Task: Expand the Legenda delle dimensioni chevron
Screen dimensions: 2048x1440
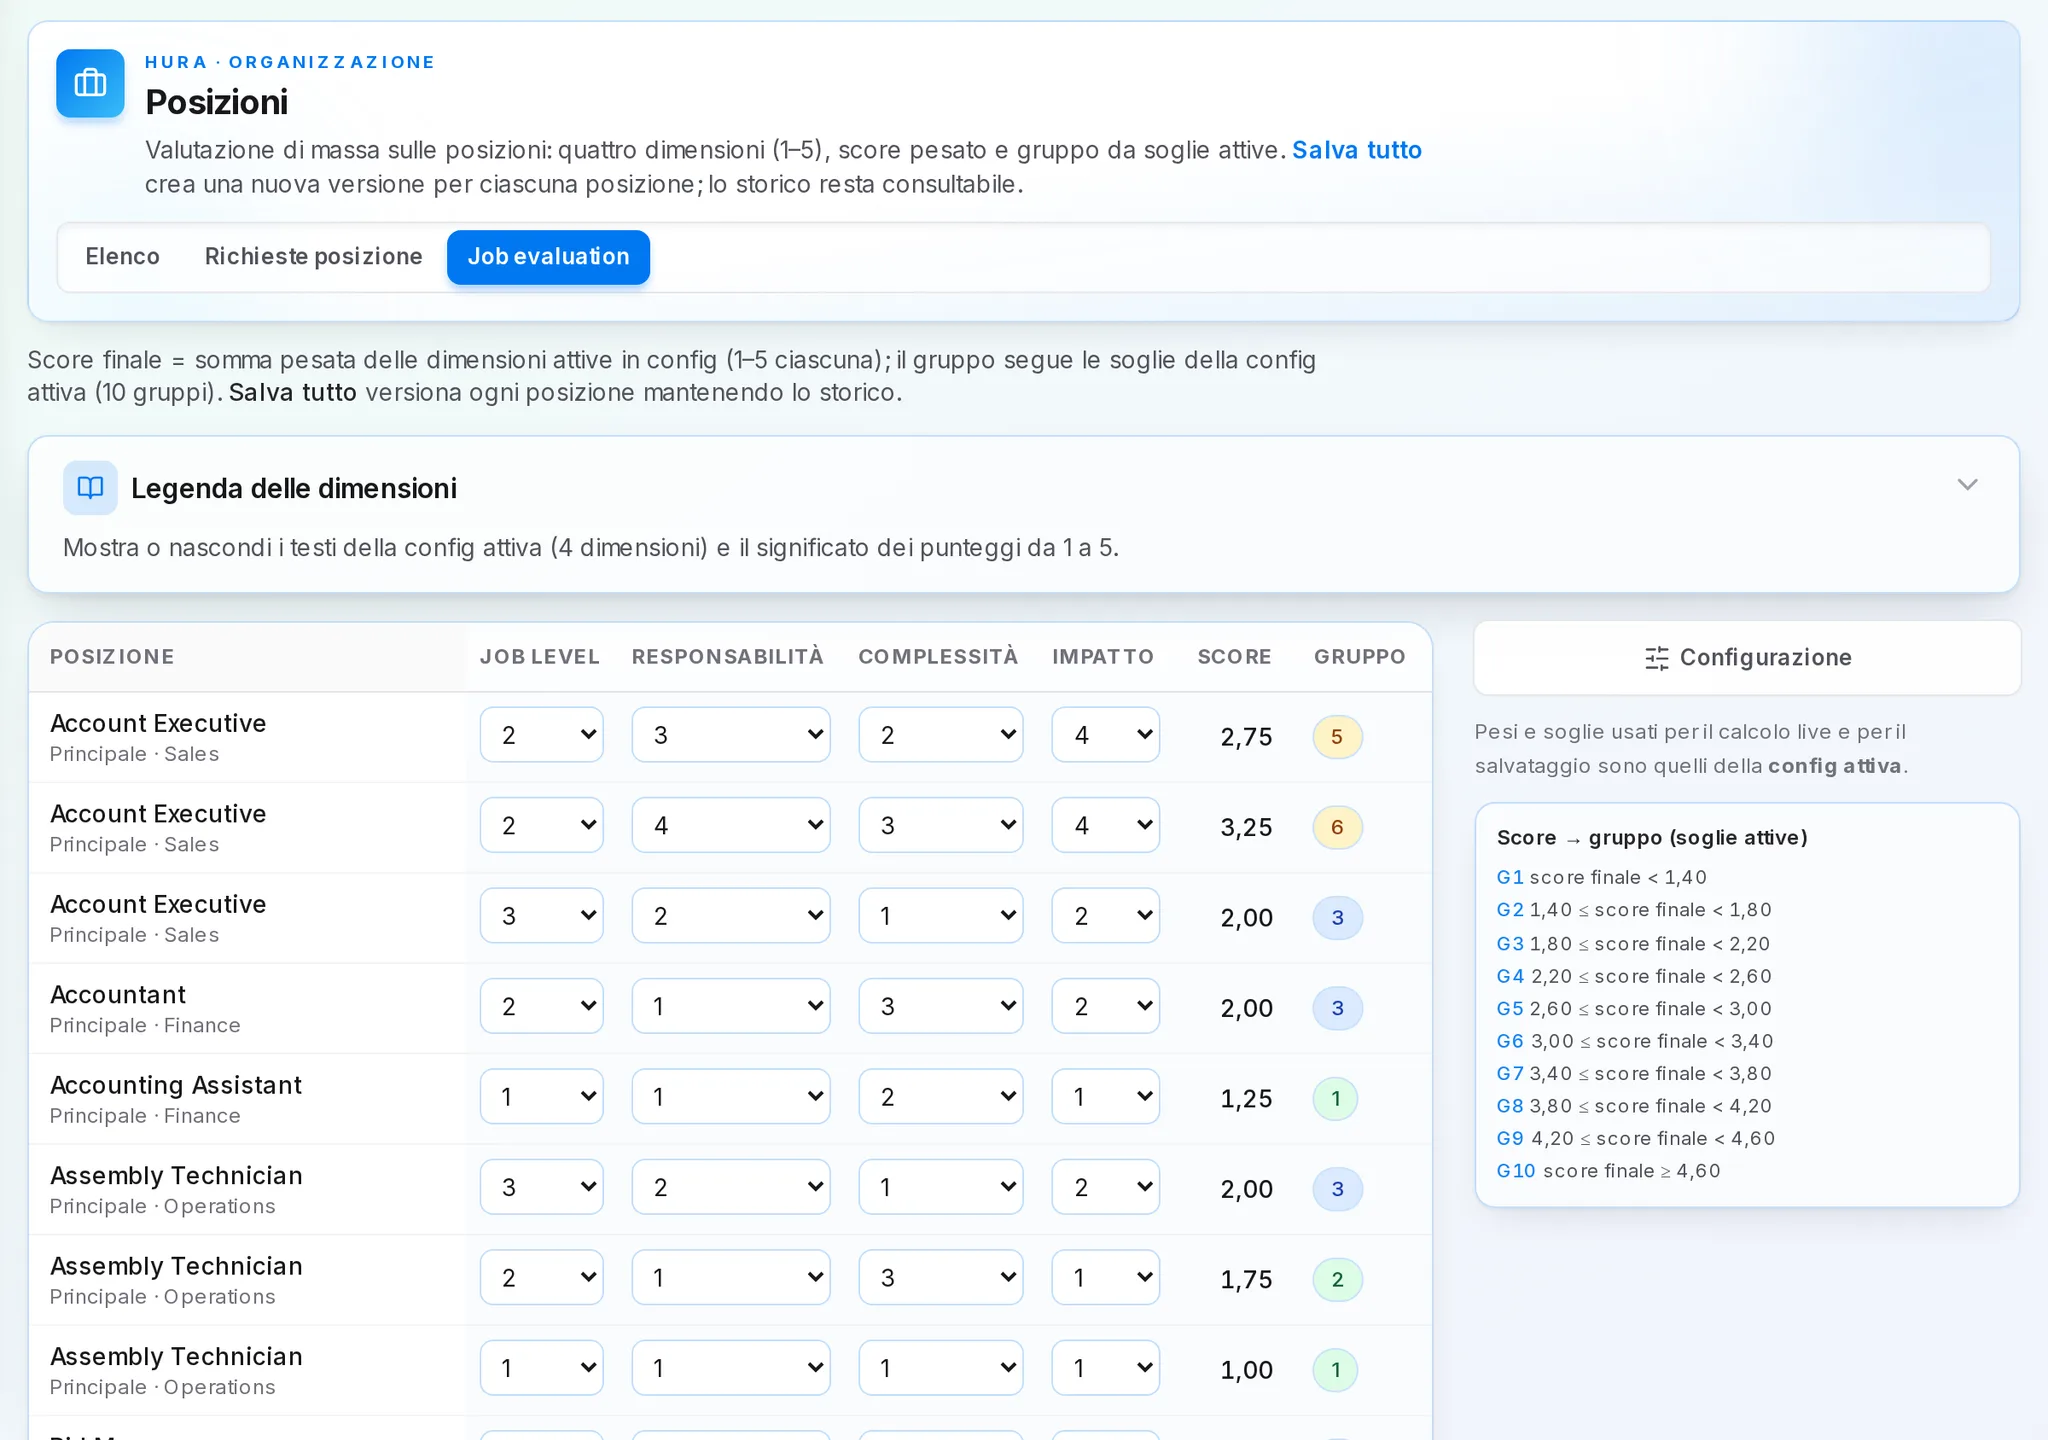Action: coord(1967,485)
